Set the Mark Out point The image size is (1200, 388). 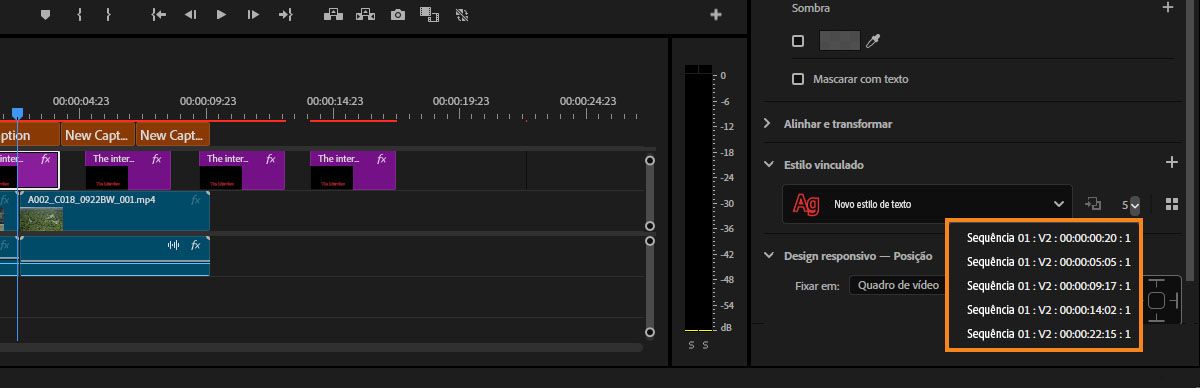click(x=108, y=15)
